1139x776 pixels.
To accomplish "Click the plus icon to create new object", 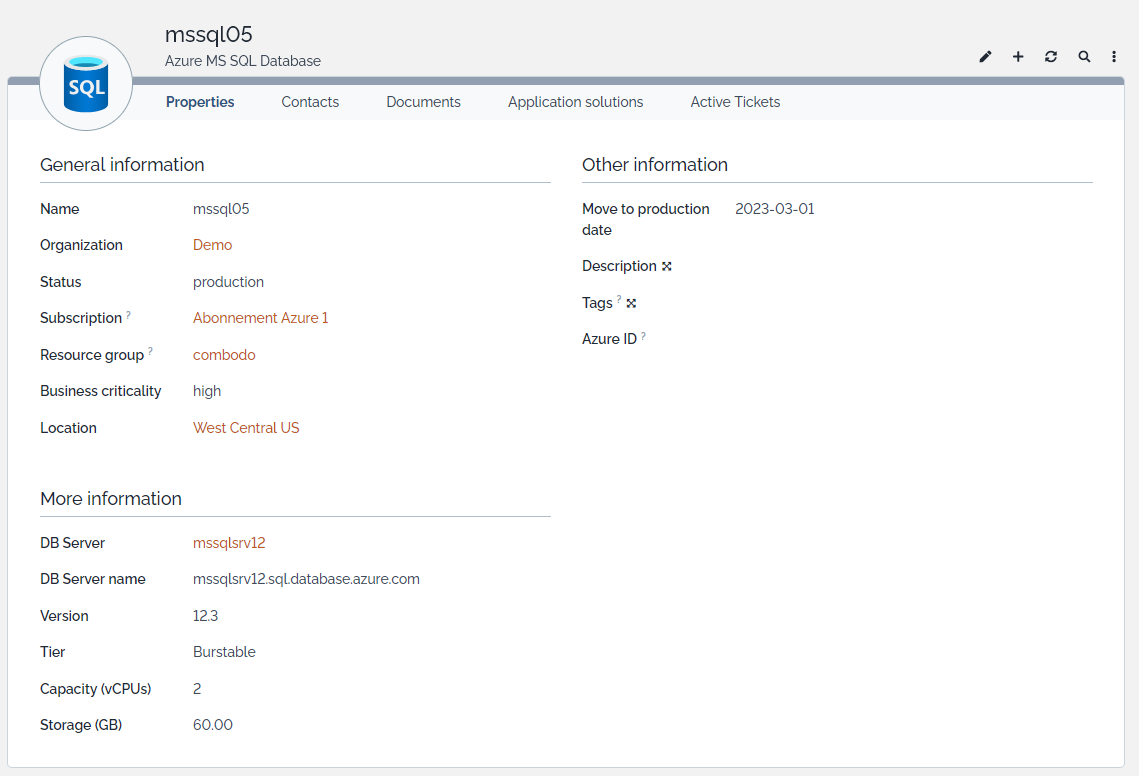I will point(1018,57).
